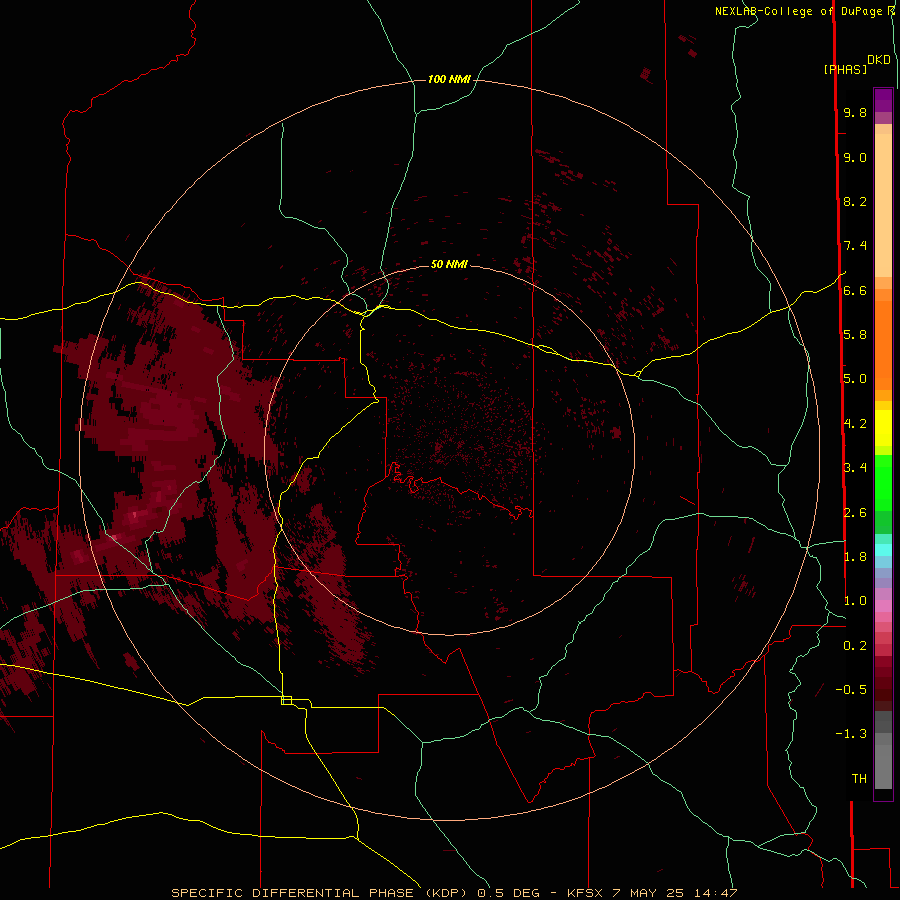Image resolution: width=900 pixels, height=900 pixels.
Task: Click the 4.2 value on the scale
Action: pos(855,424)
